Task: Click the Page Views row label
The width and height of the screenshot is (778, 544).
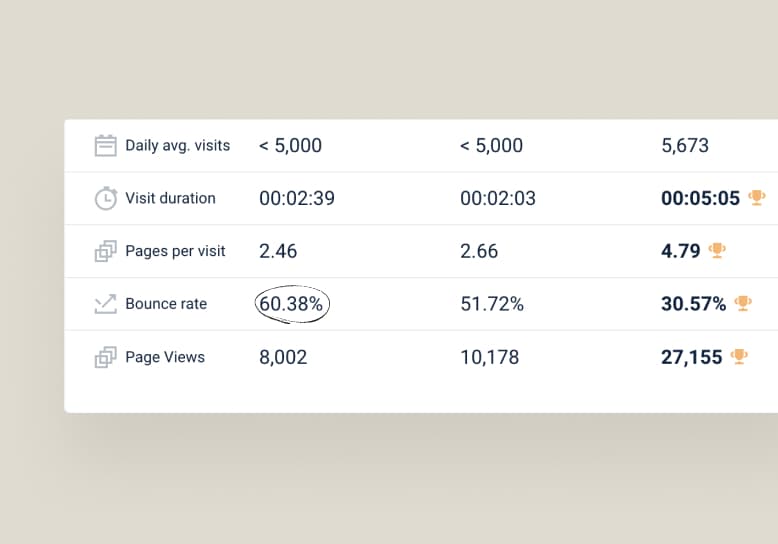Action: click(x=165, y=357)
